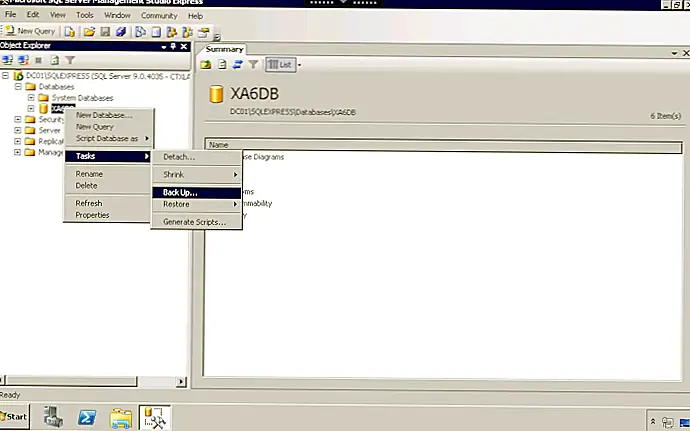
Task: Click Tasks in the context menu
Action: (108, 156)
